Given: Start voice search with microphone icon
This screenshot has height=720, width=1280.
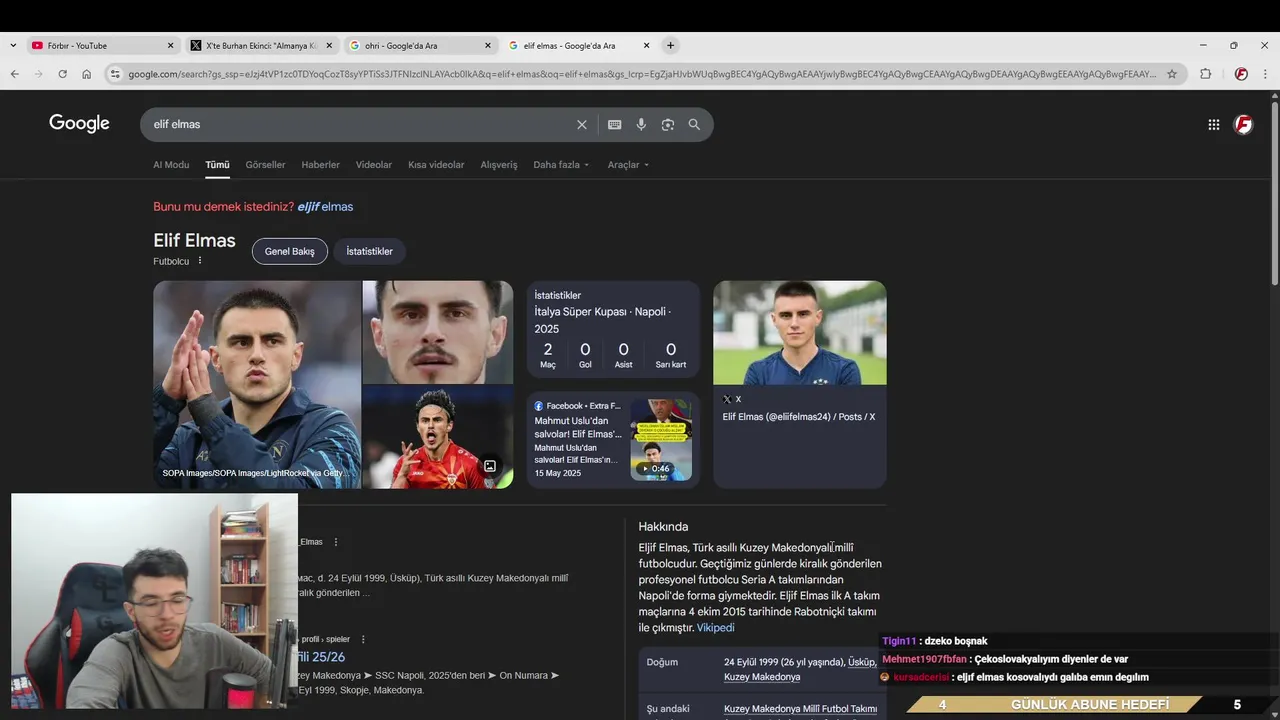Looking at the screenshot, I should point(641,125).
